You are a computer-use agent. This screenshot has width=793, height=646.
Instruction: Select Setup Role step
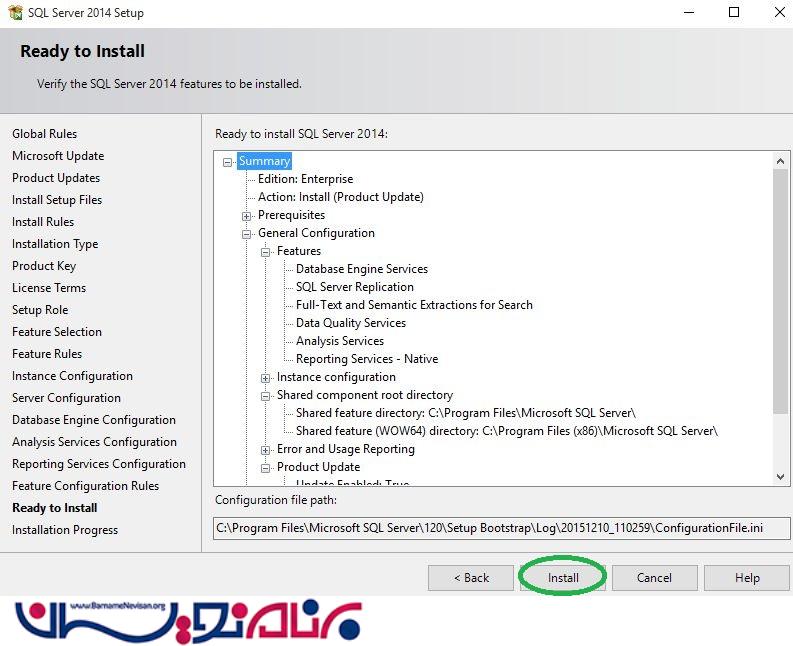tap(40, 310)
